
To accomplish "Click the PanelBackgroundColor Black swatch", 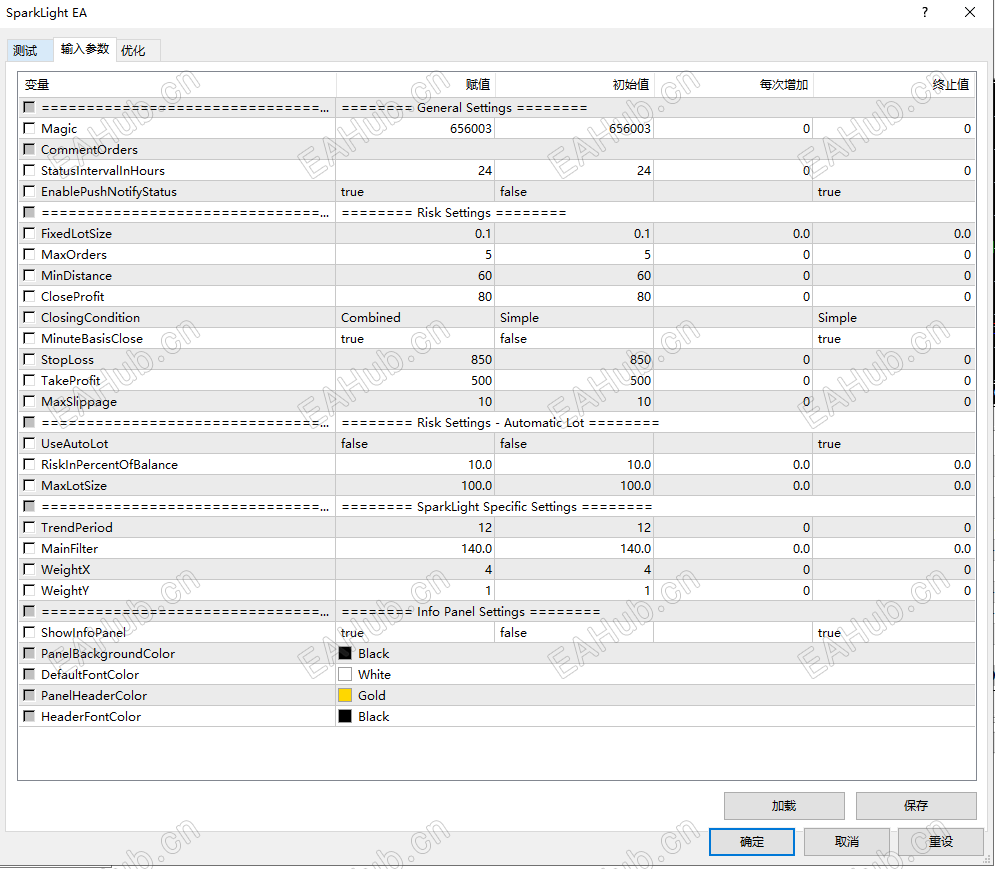I will [x=345, y=653].
